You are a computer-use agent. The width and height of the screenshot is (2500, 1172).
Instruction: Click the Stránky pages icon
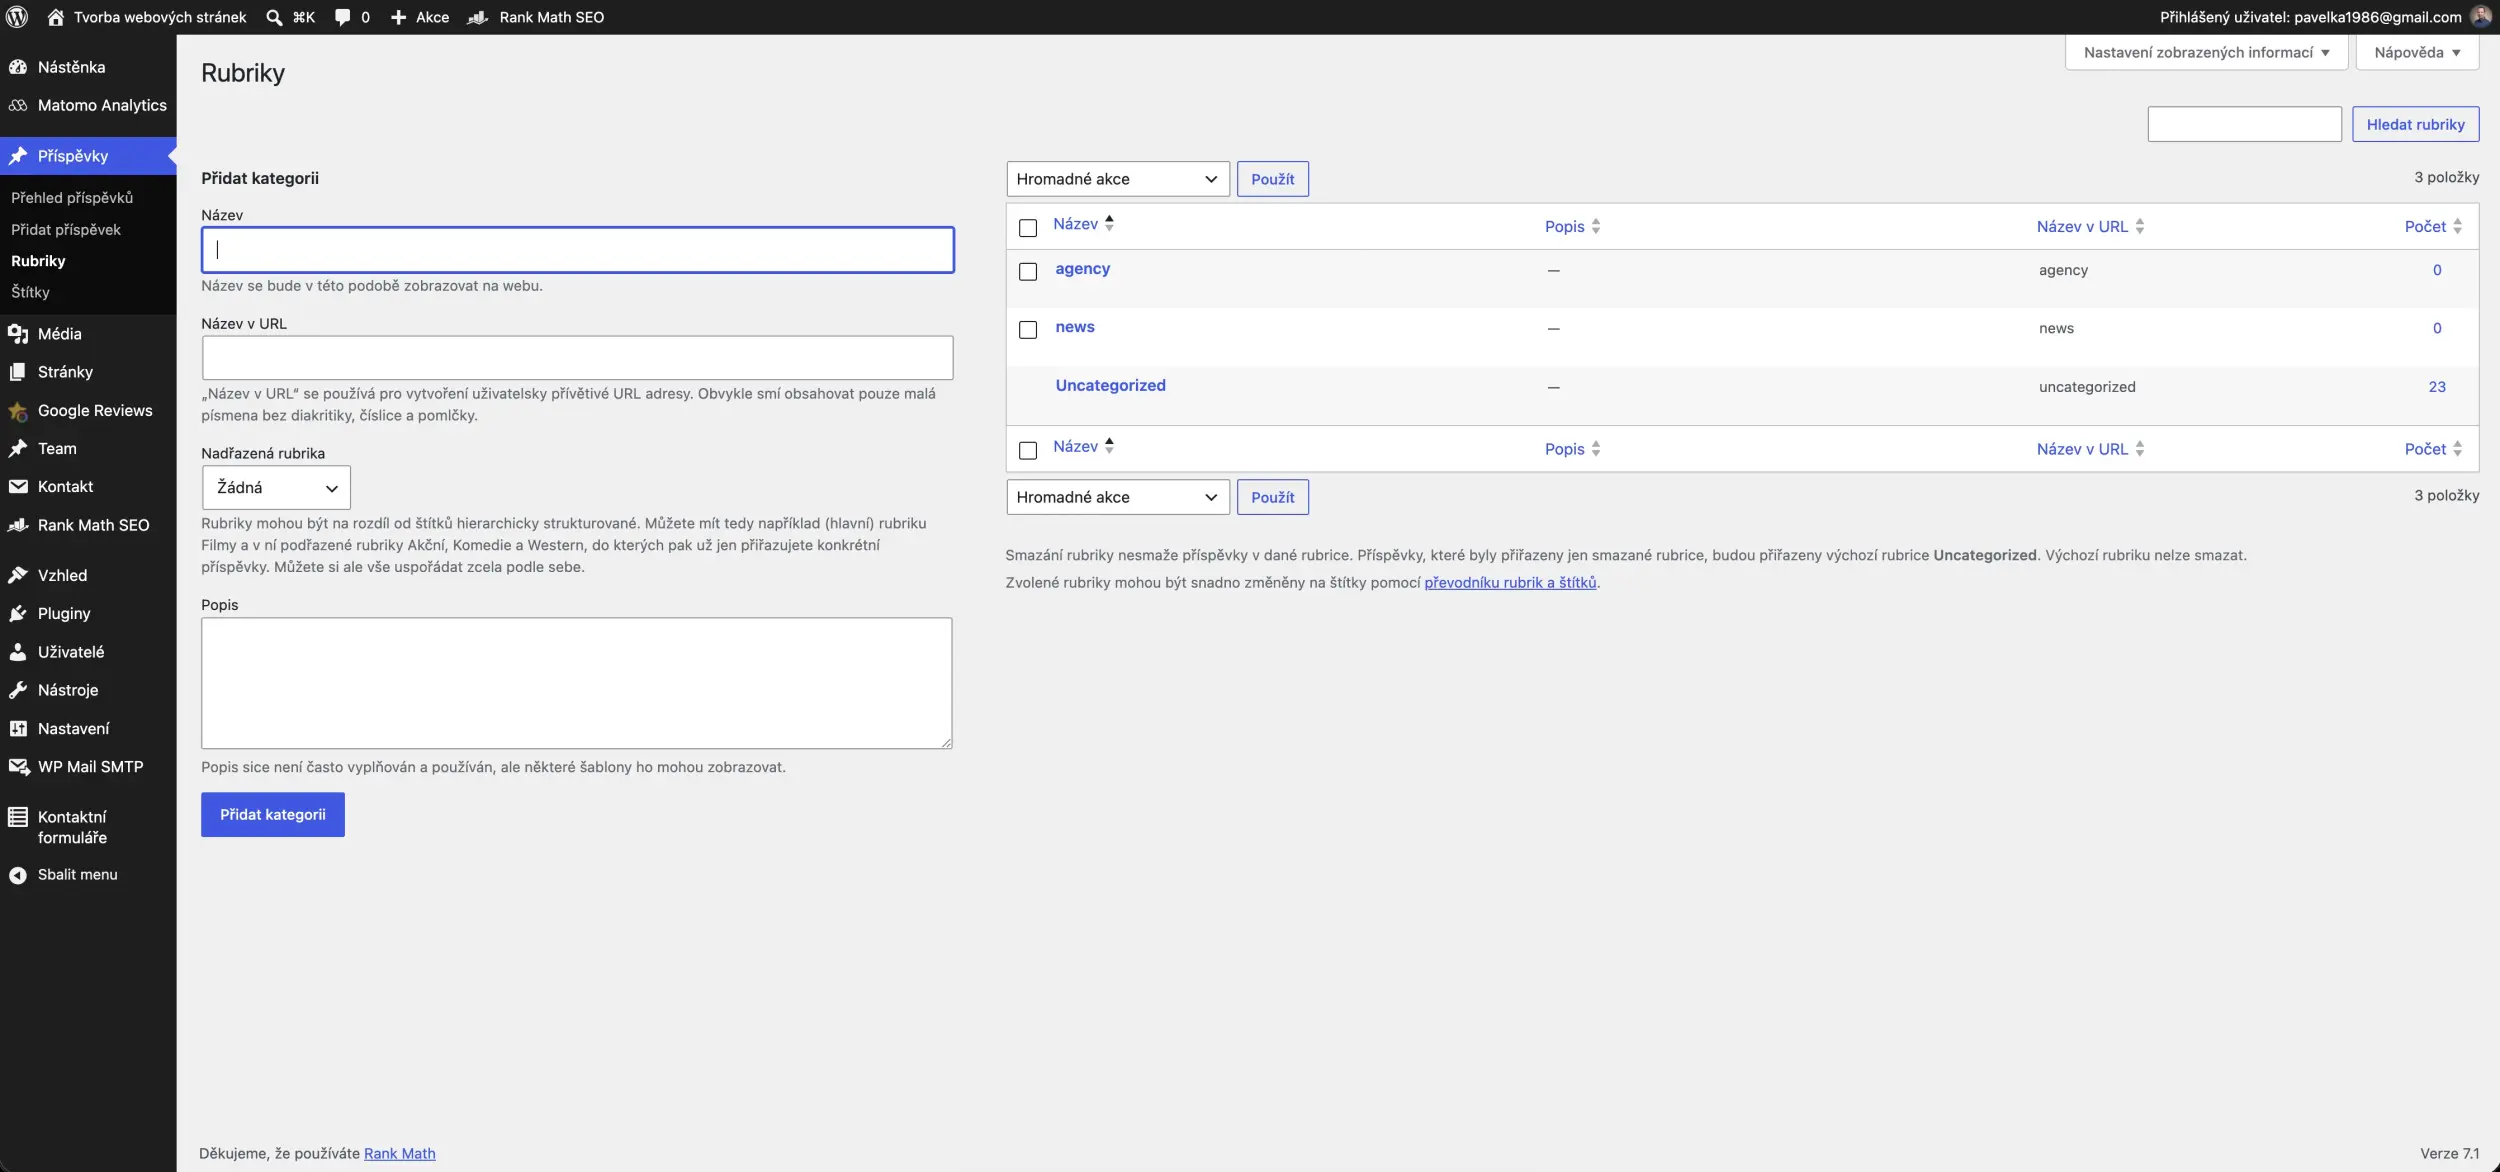(x=18, y=372)
